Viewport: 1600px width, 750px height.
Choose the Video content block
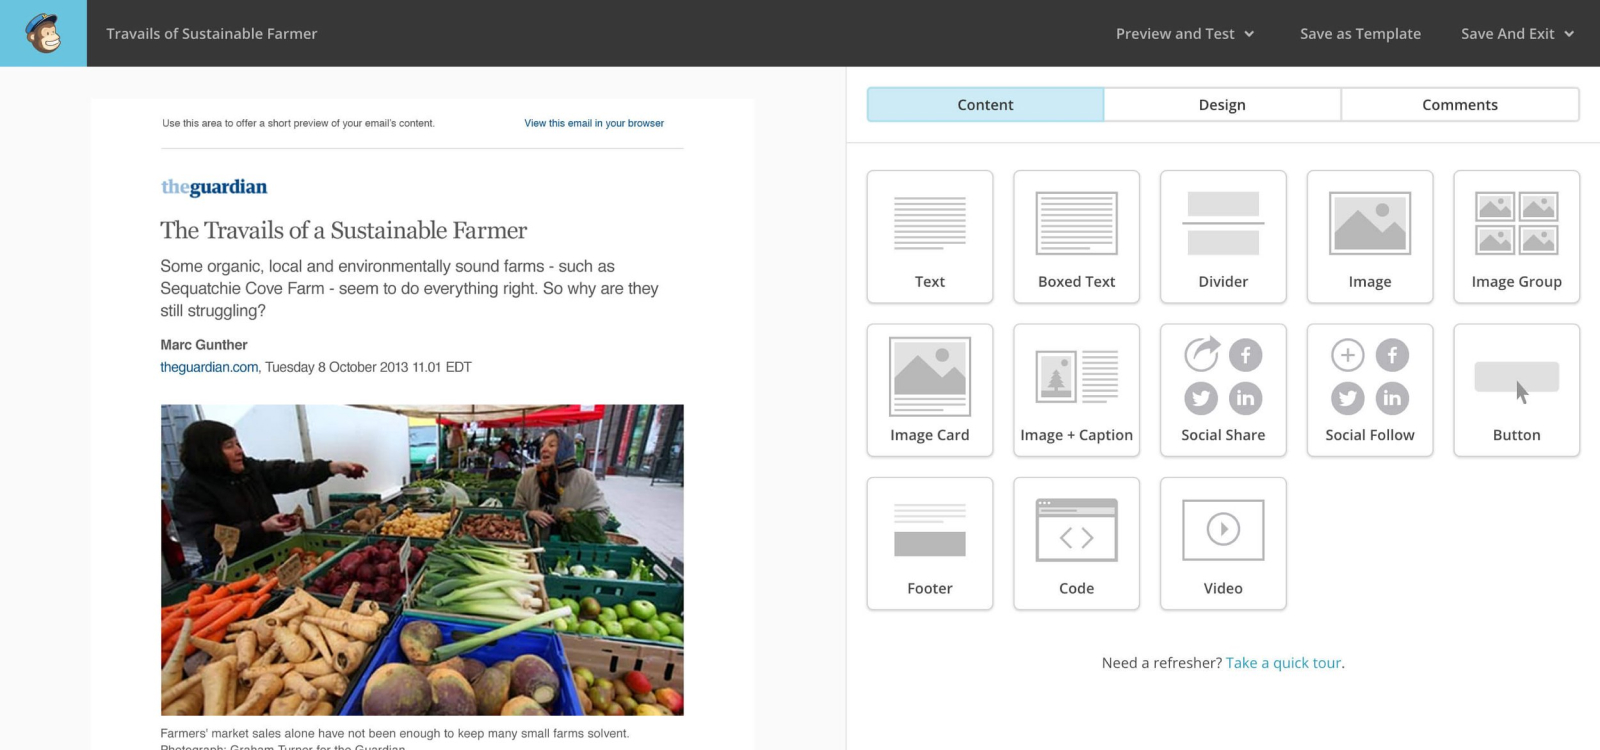click(1223, 543)
